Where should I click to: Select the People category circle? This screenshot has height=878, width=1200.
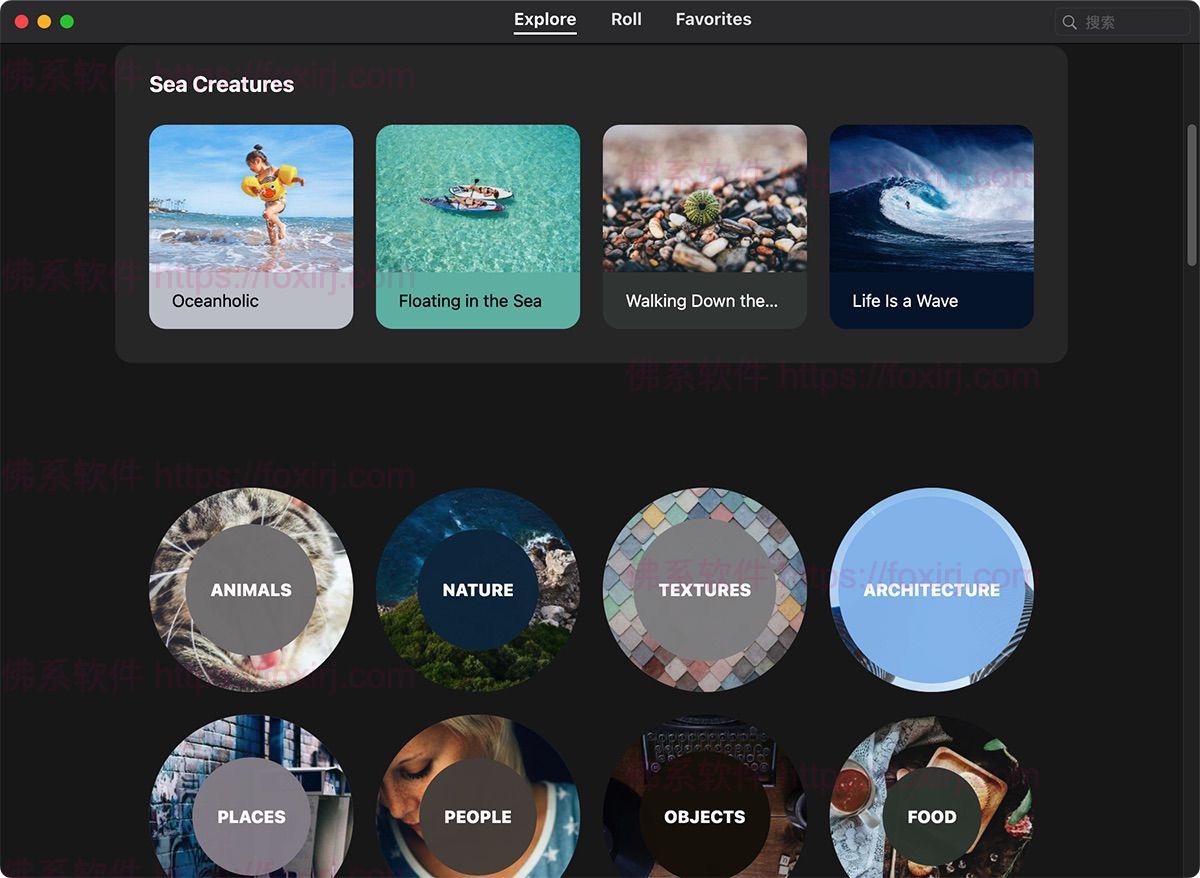click(478, 816)
